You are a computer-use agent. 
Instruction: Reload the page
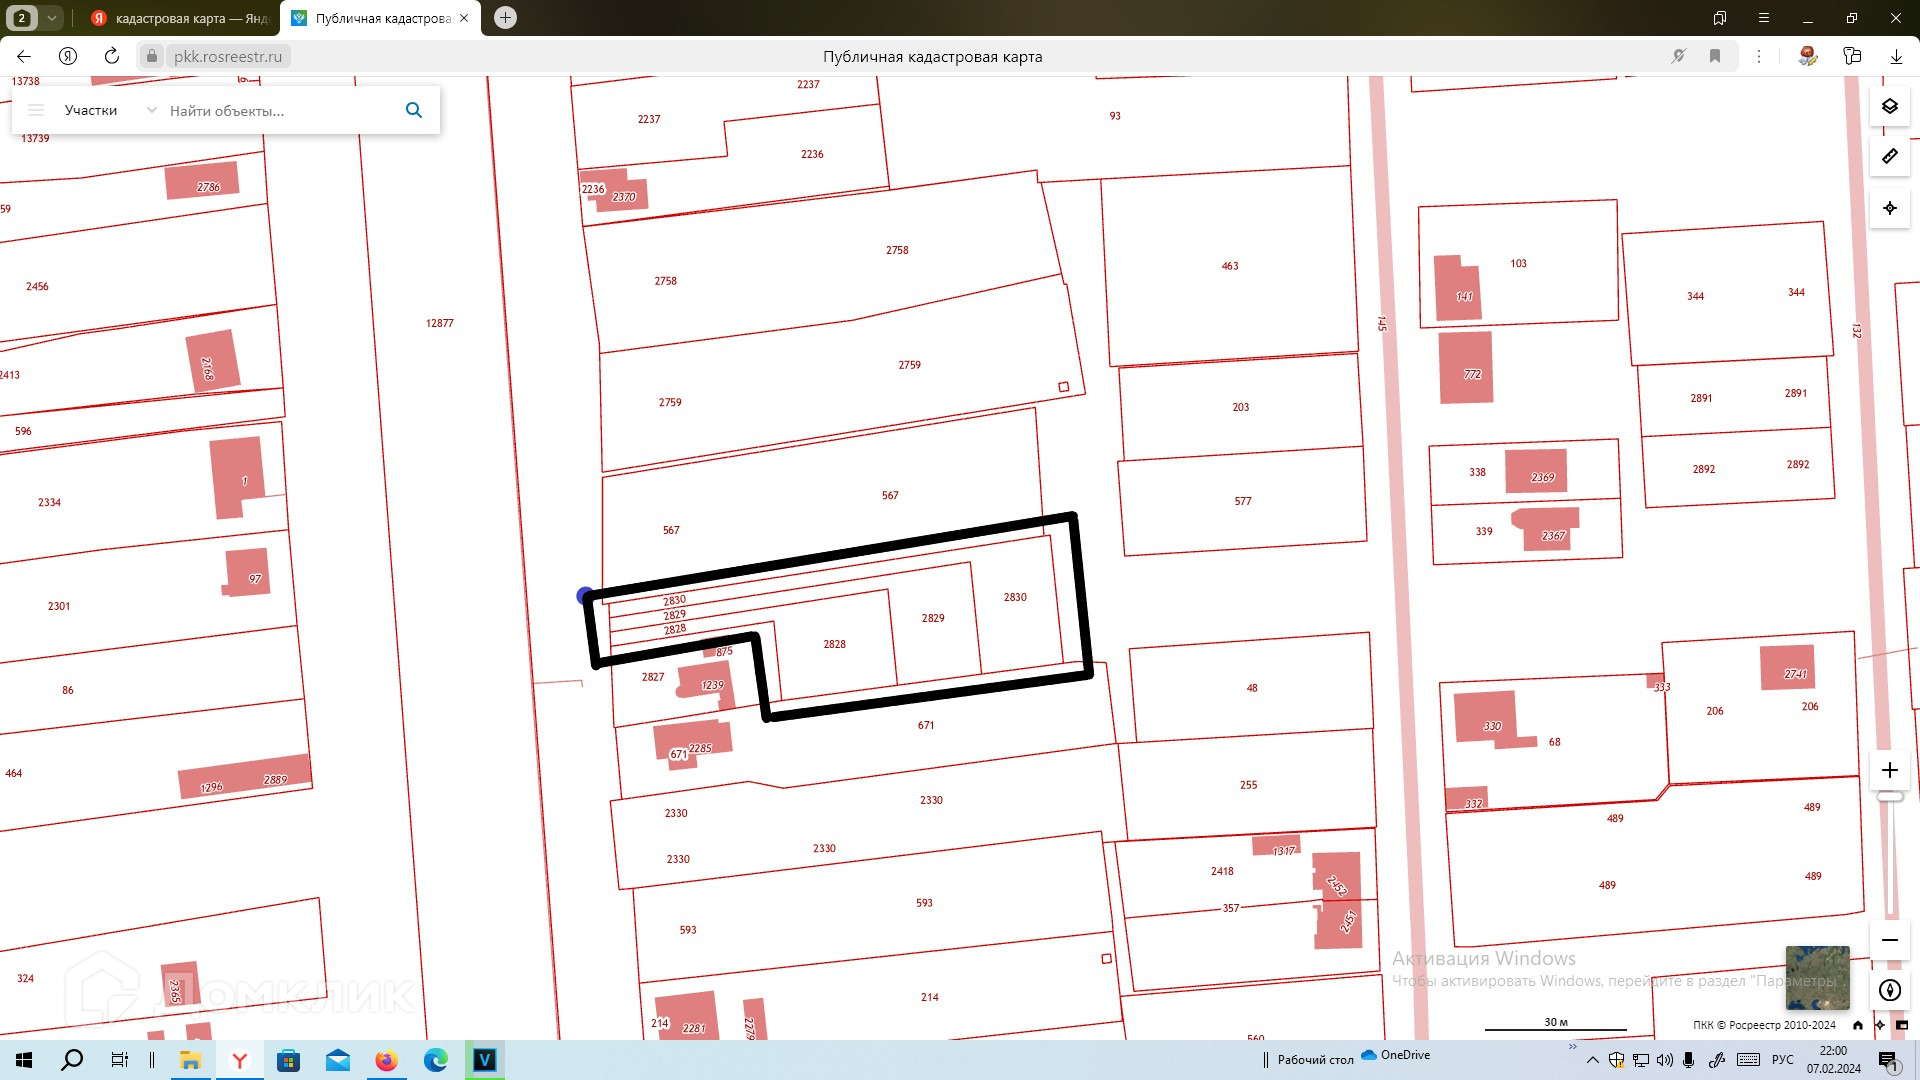coord(112,56)
